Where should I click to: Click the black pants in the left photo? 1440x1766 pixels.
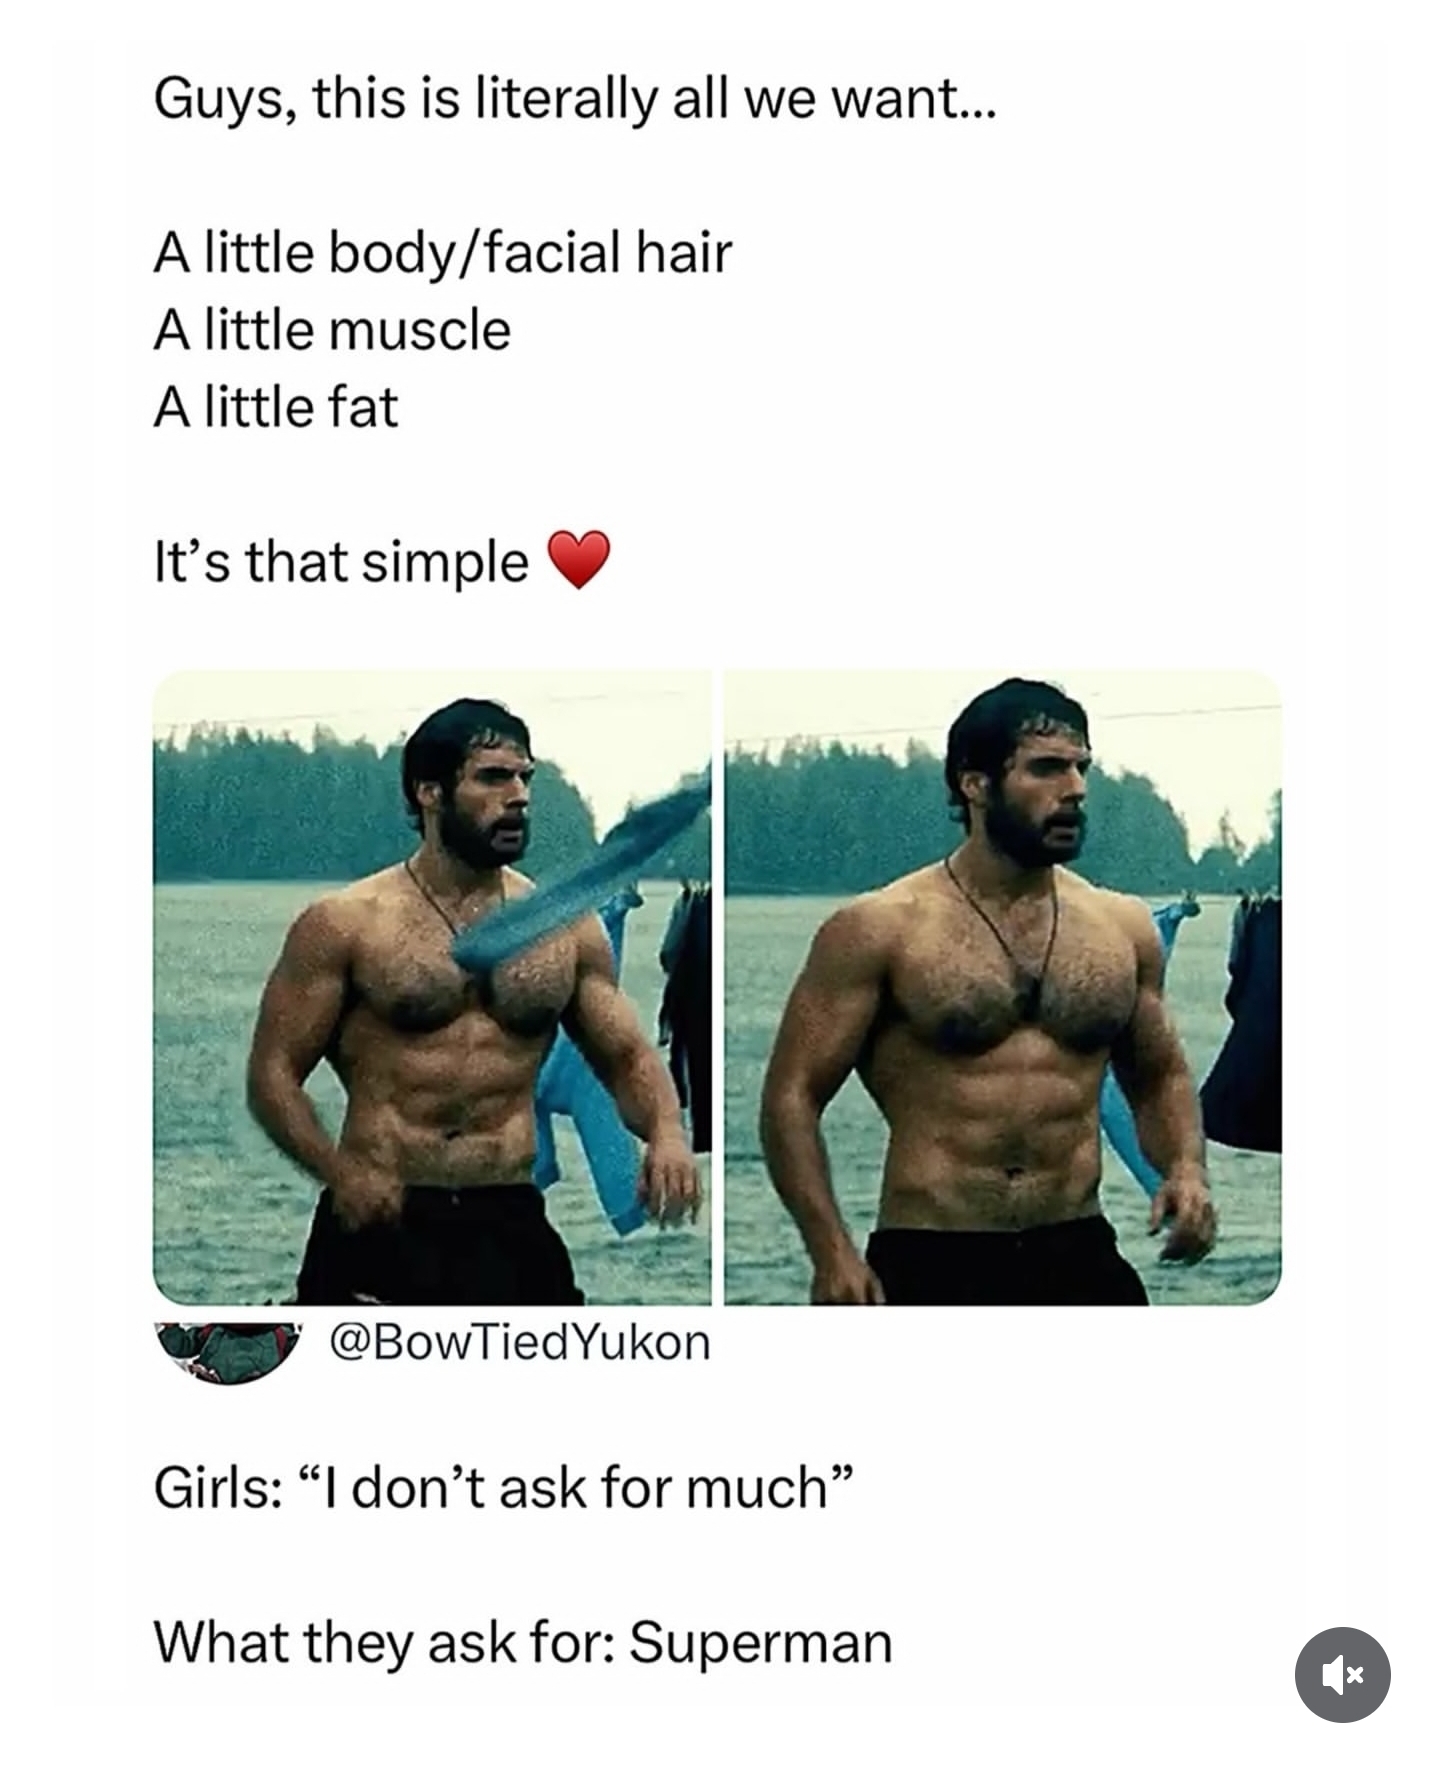440,1245
